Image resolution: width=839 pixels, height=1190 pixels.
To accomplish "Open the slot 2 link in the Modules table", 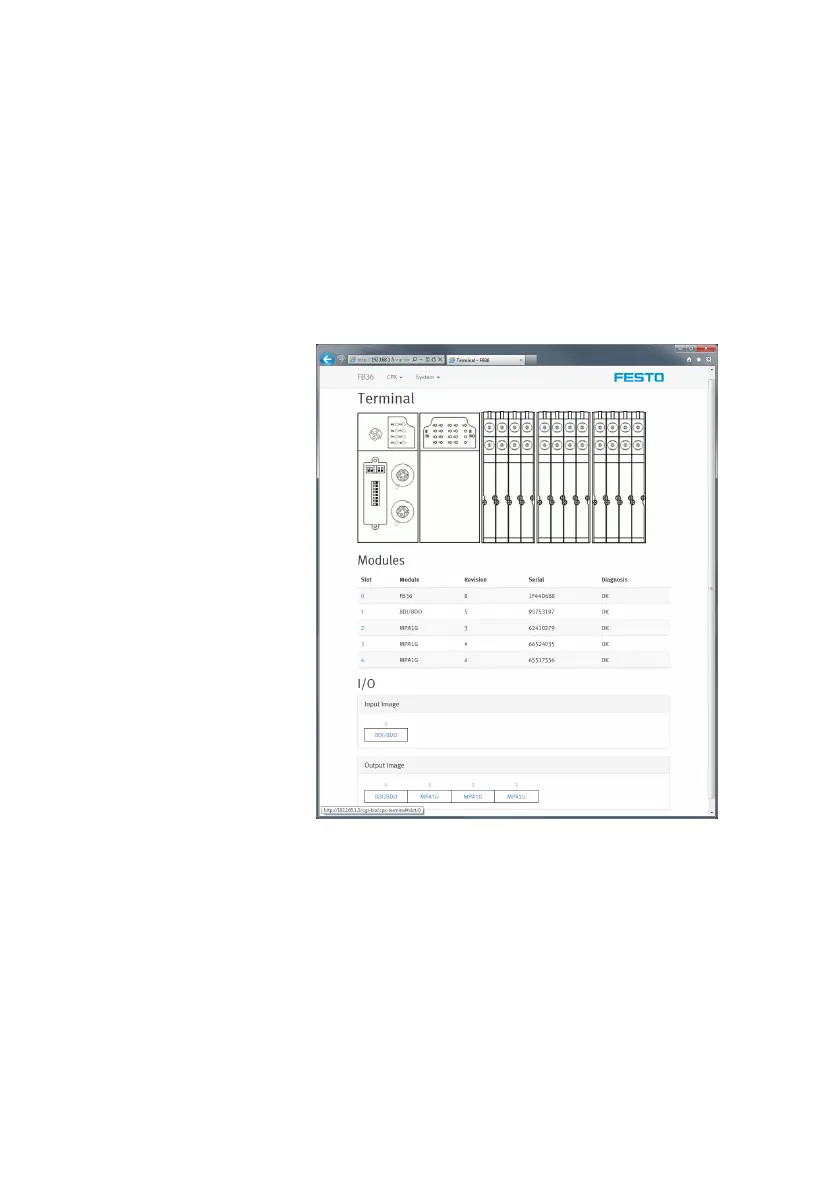I will 363,628.
